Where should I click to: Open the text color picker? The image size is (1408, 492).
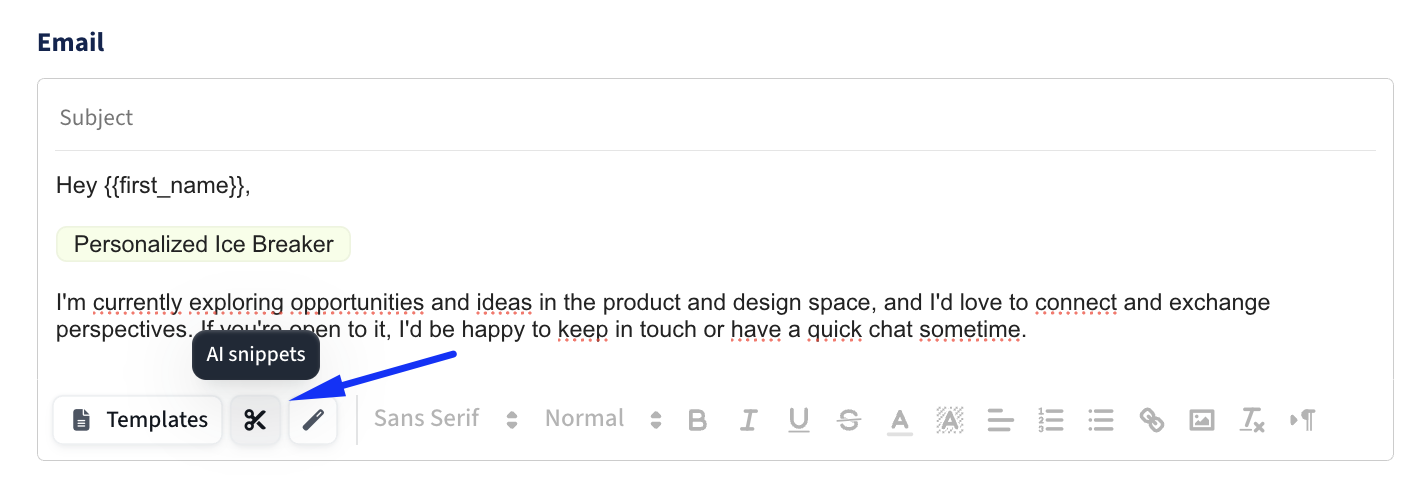pyautogui.click(x=900, y=420)
